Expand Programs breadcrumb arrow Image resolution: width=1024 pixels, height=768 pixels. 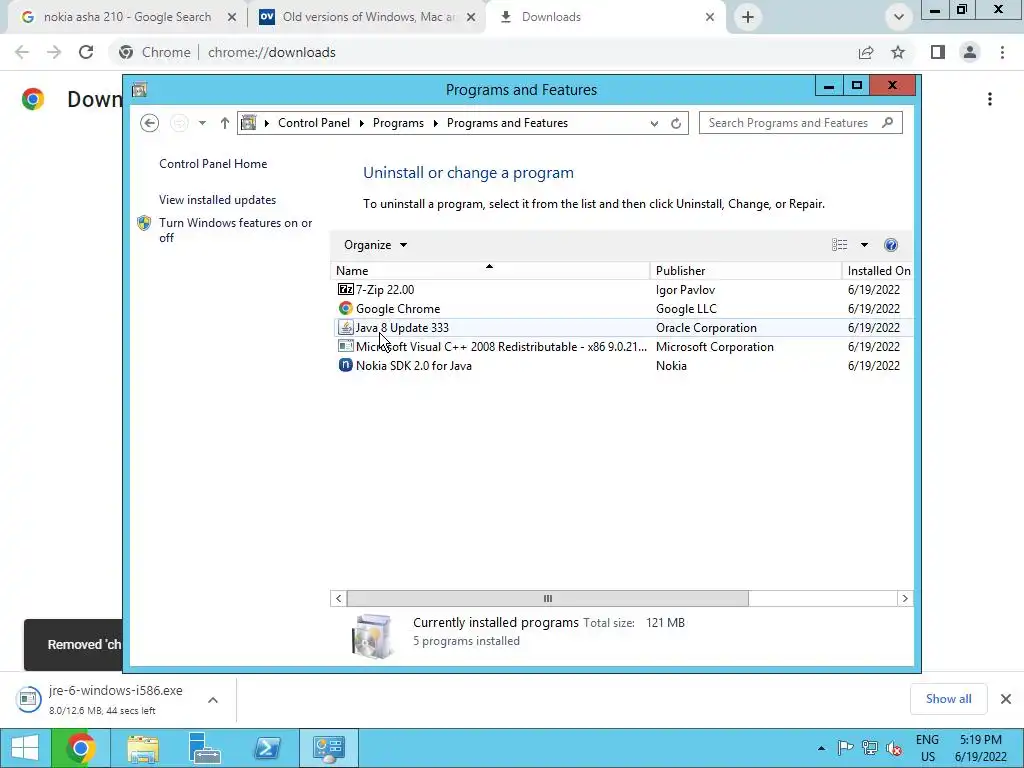436,123
